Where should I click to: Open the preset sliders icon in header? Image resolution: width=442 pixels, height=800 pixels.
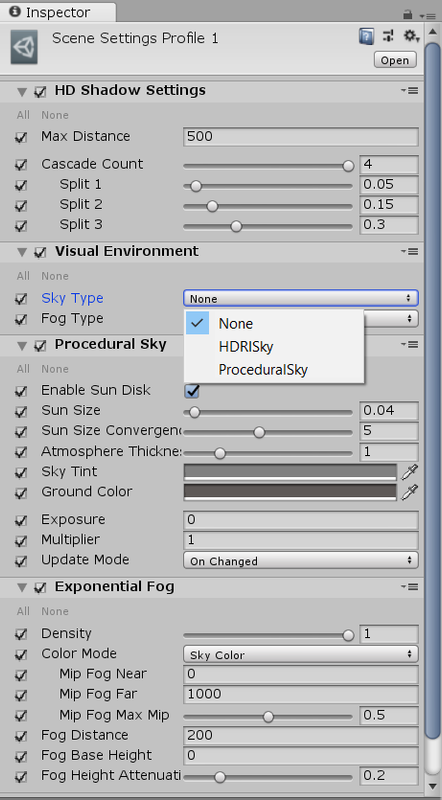coord(388,36)
